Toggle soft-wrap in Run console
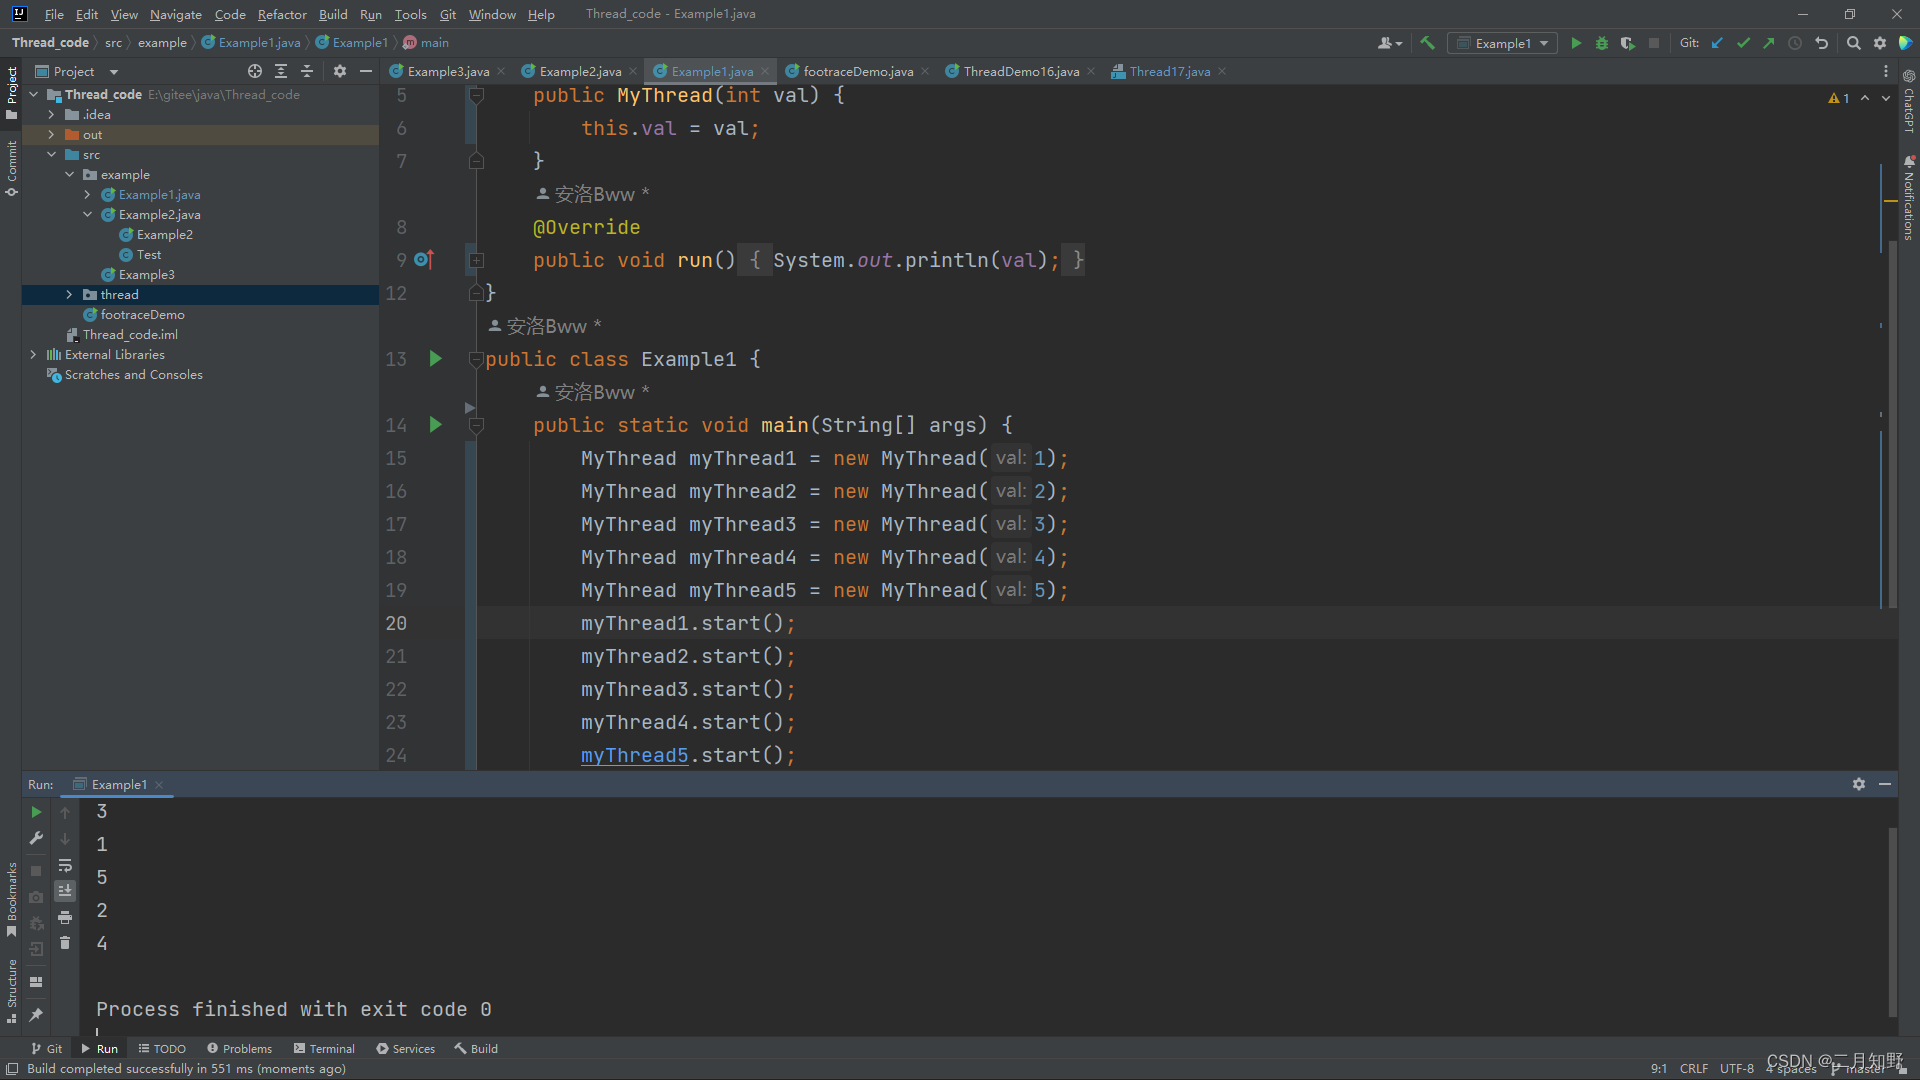The width and height of the screenshot is (1920, 1080). click(x=65, y=865)
